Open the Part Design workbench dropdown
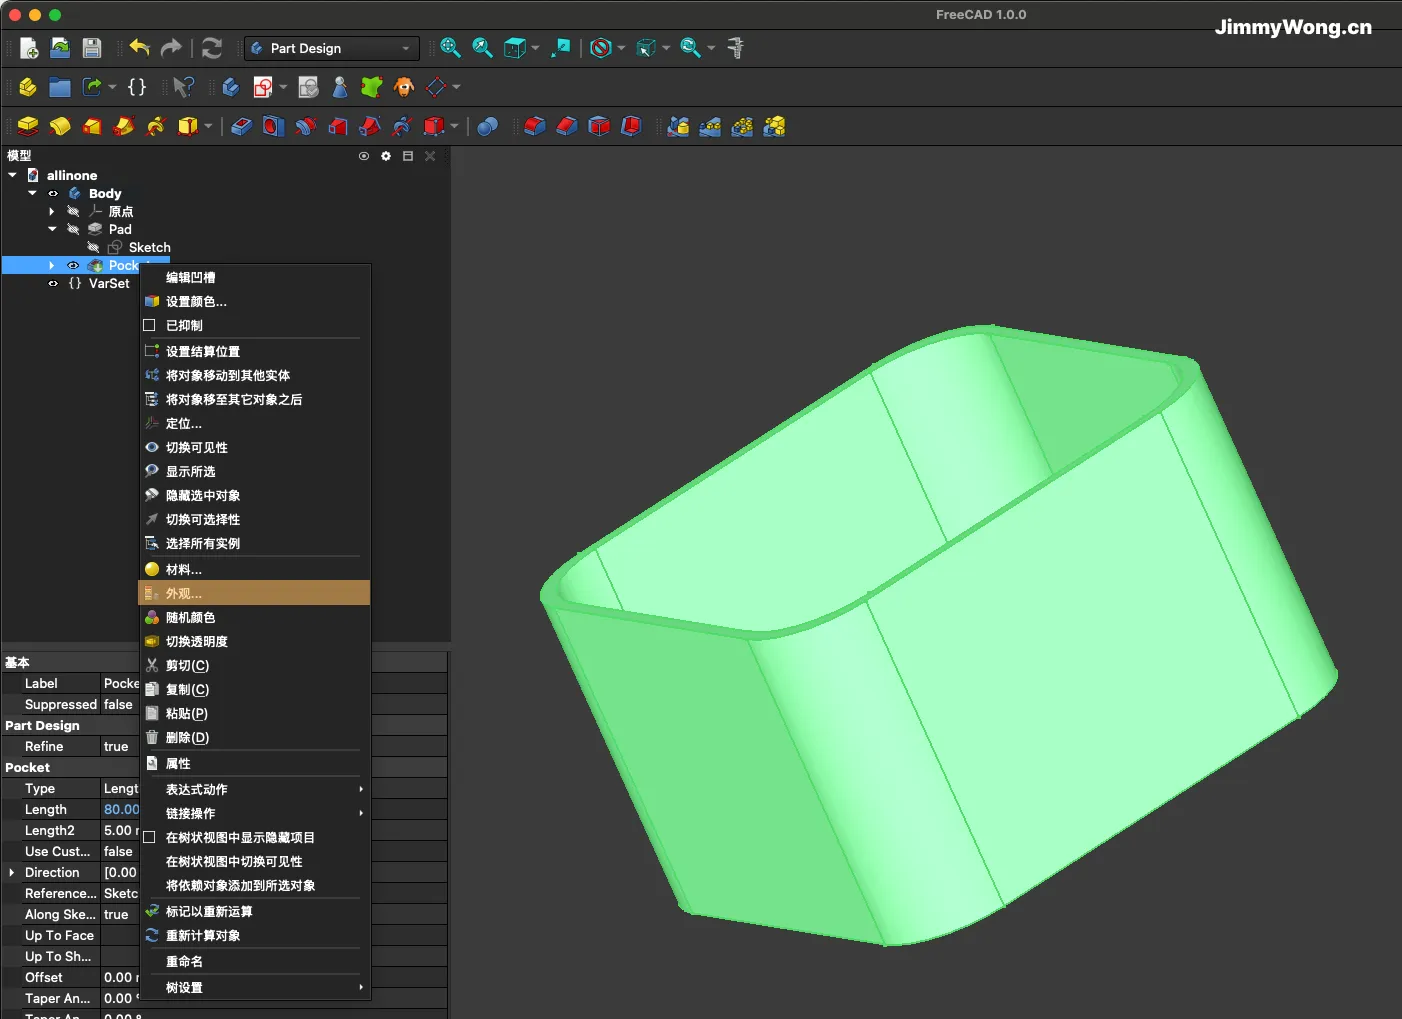 point(330,48)
